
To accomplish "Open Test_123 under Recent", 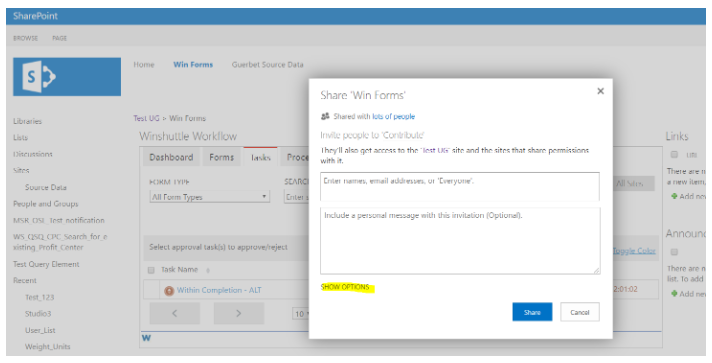I will pos(40,297).
